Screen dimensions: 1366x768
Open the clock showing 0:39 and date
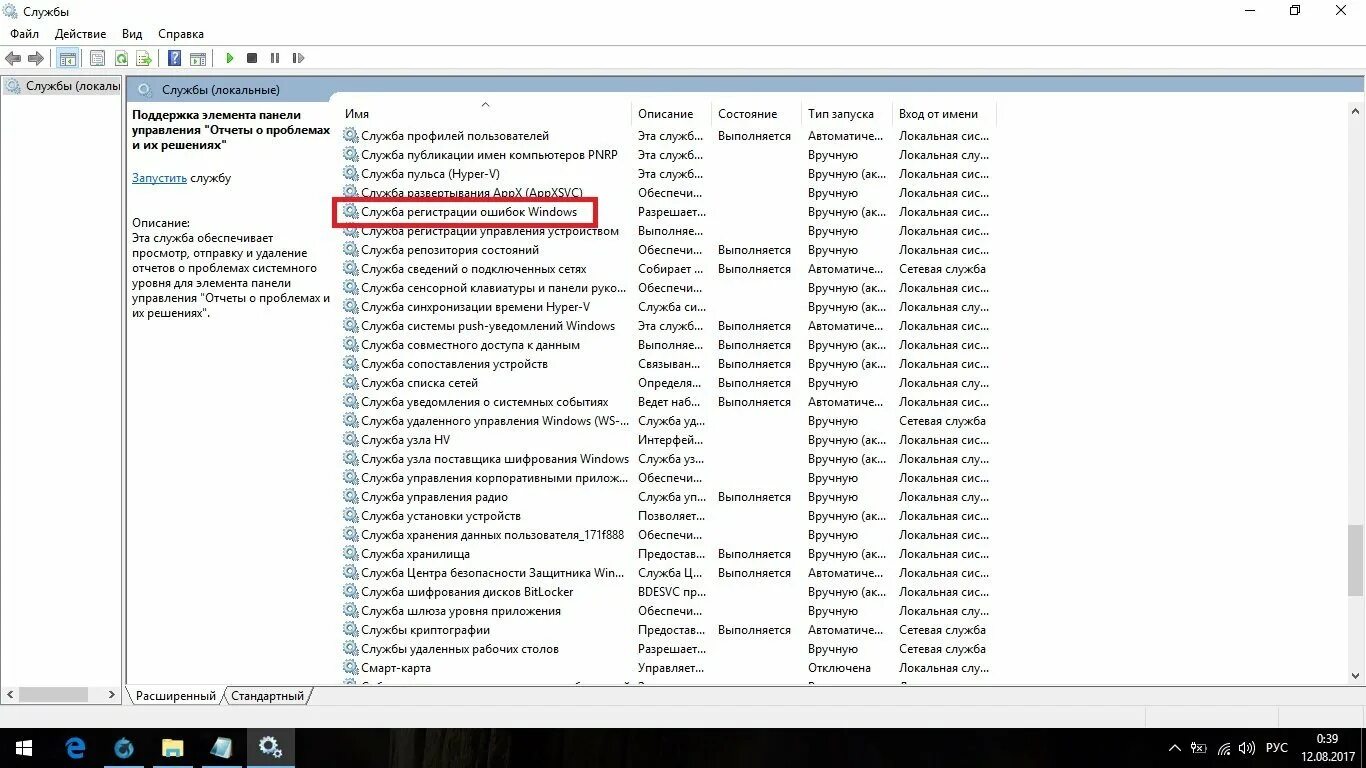(x=1328, y=748)
